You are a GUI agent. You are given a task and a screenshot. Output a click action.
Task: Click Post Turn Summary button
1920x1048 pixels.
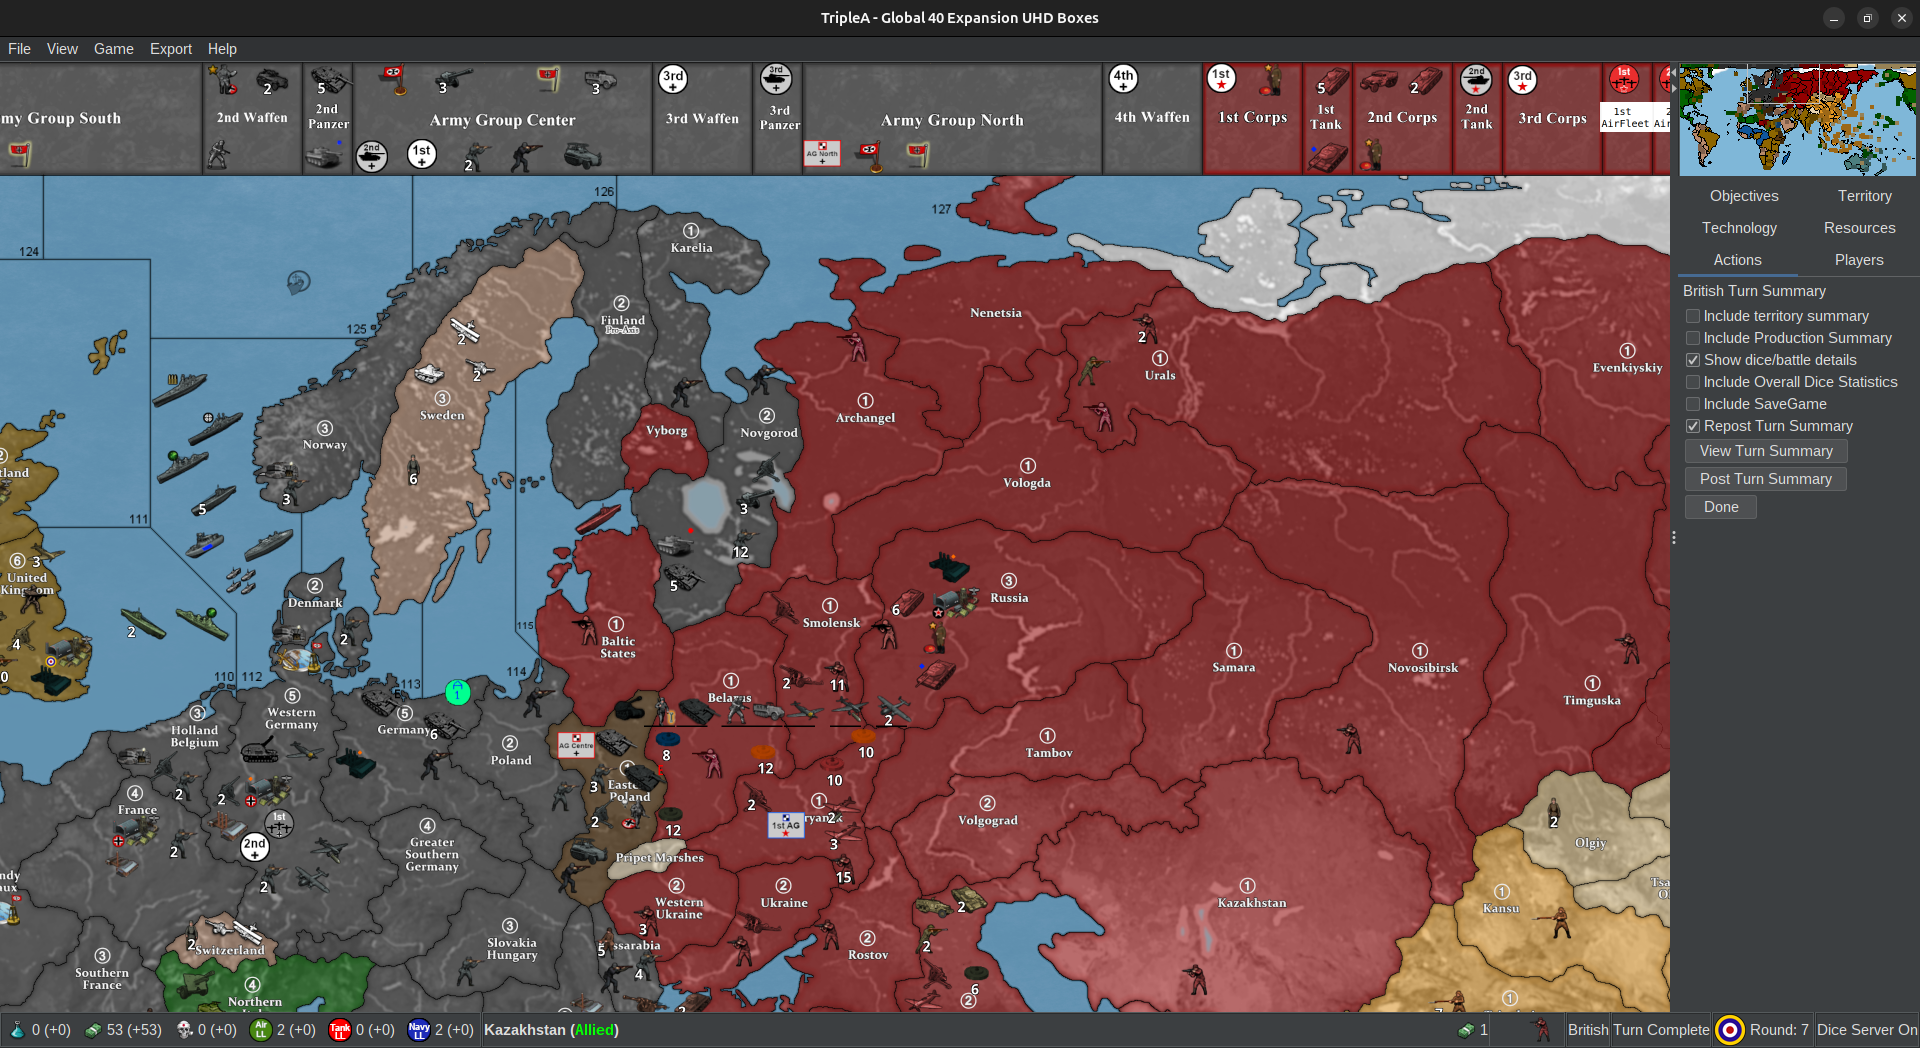click(1766, 479)
